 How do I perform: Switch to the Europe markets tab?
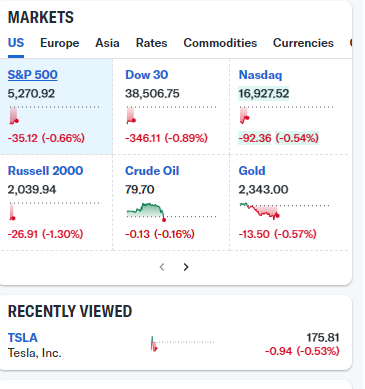tap(60, 43)
